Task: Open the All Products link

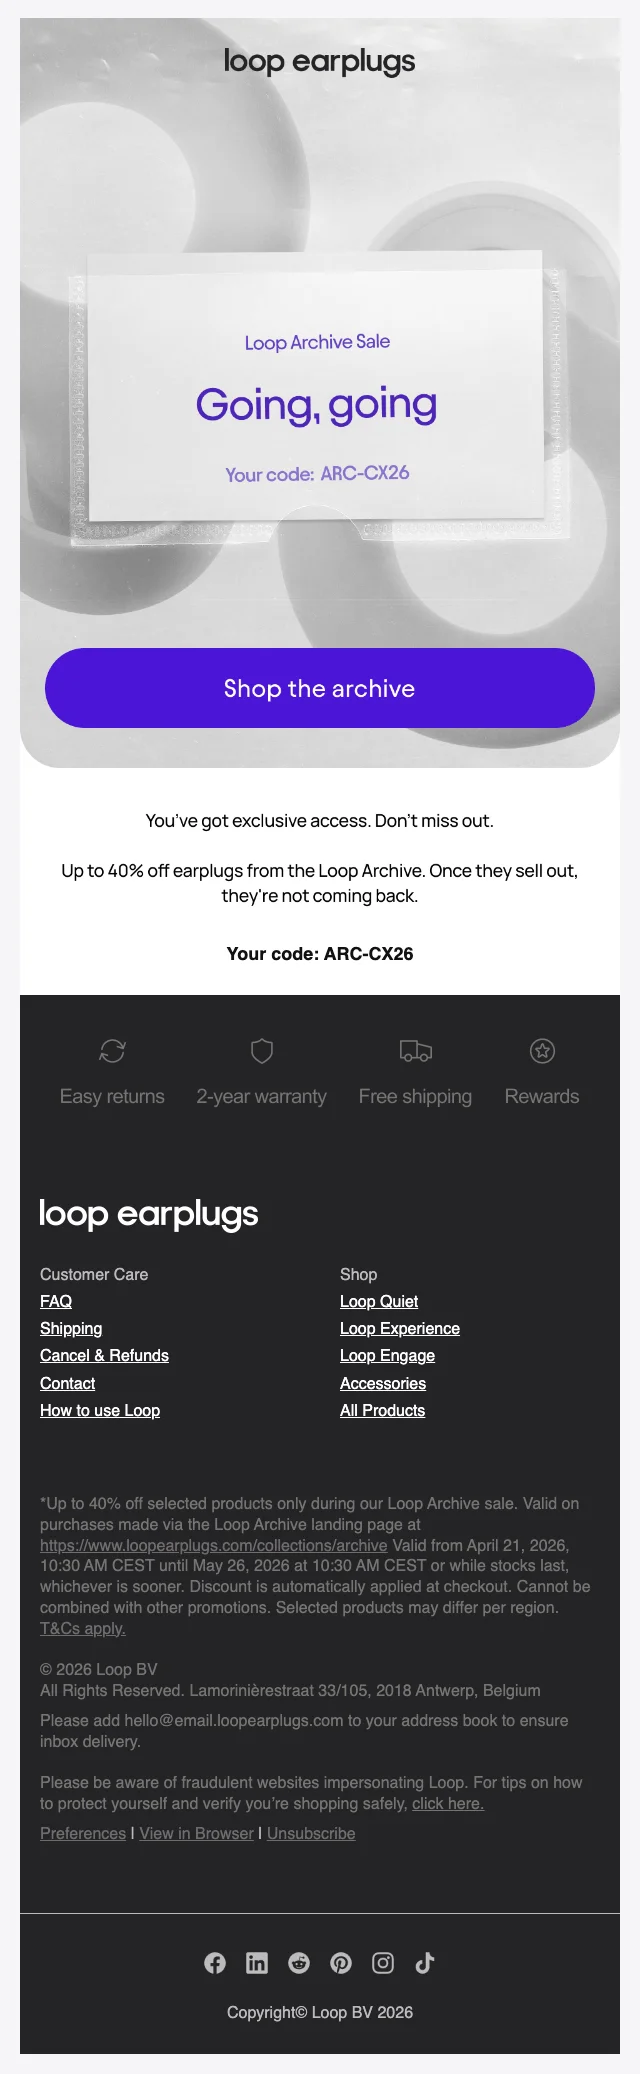Action: [382, 1410]
